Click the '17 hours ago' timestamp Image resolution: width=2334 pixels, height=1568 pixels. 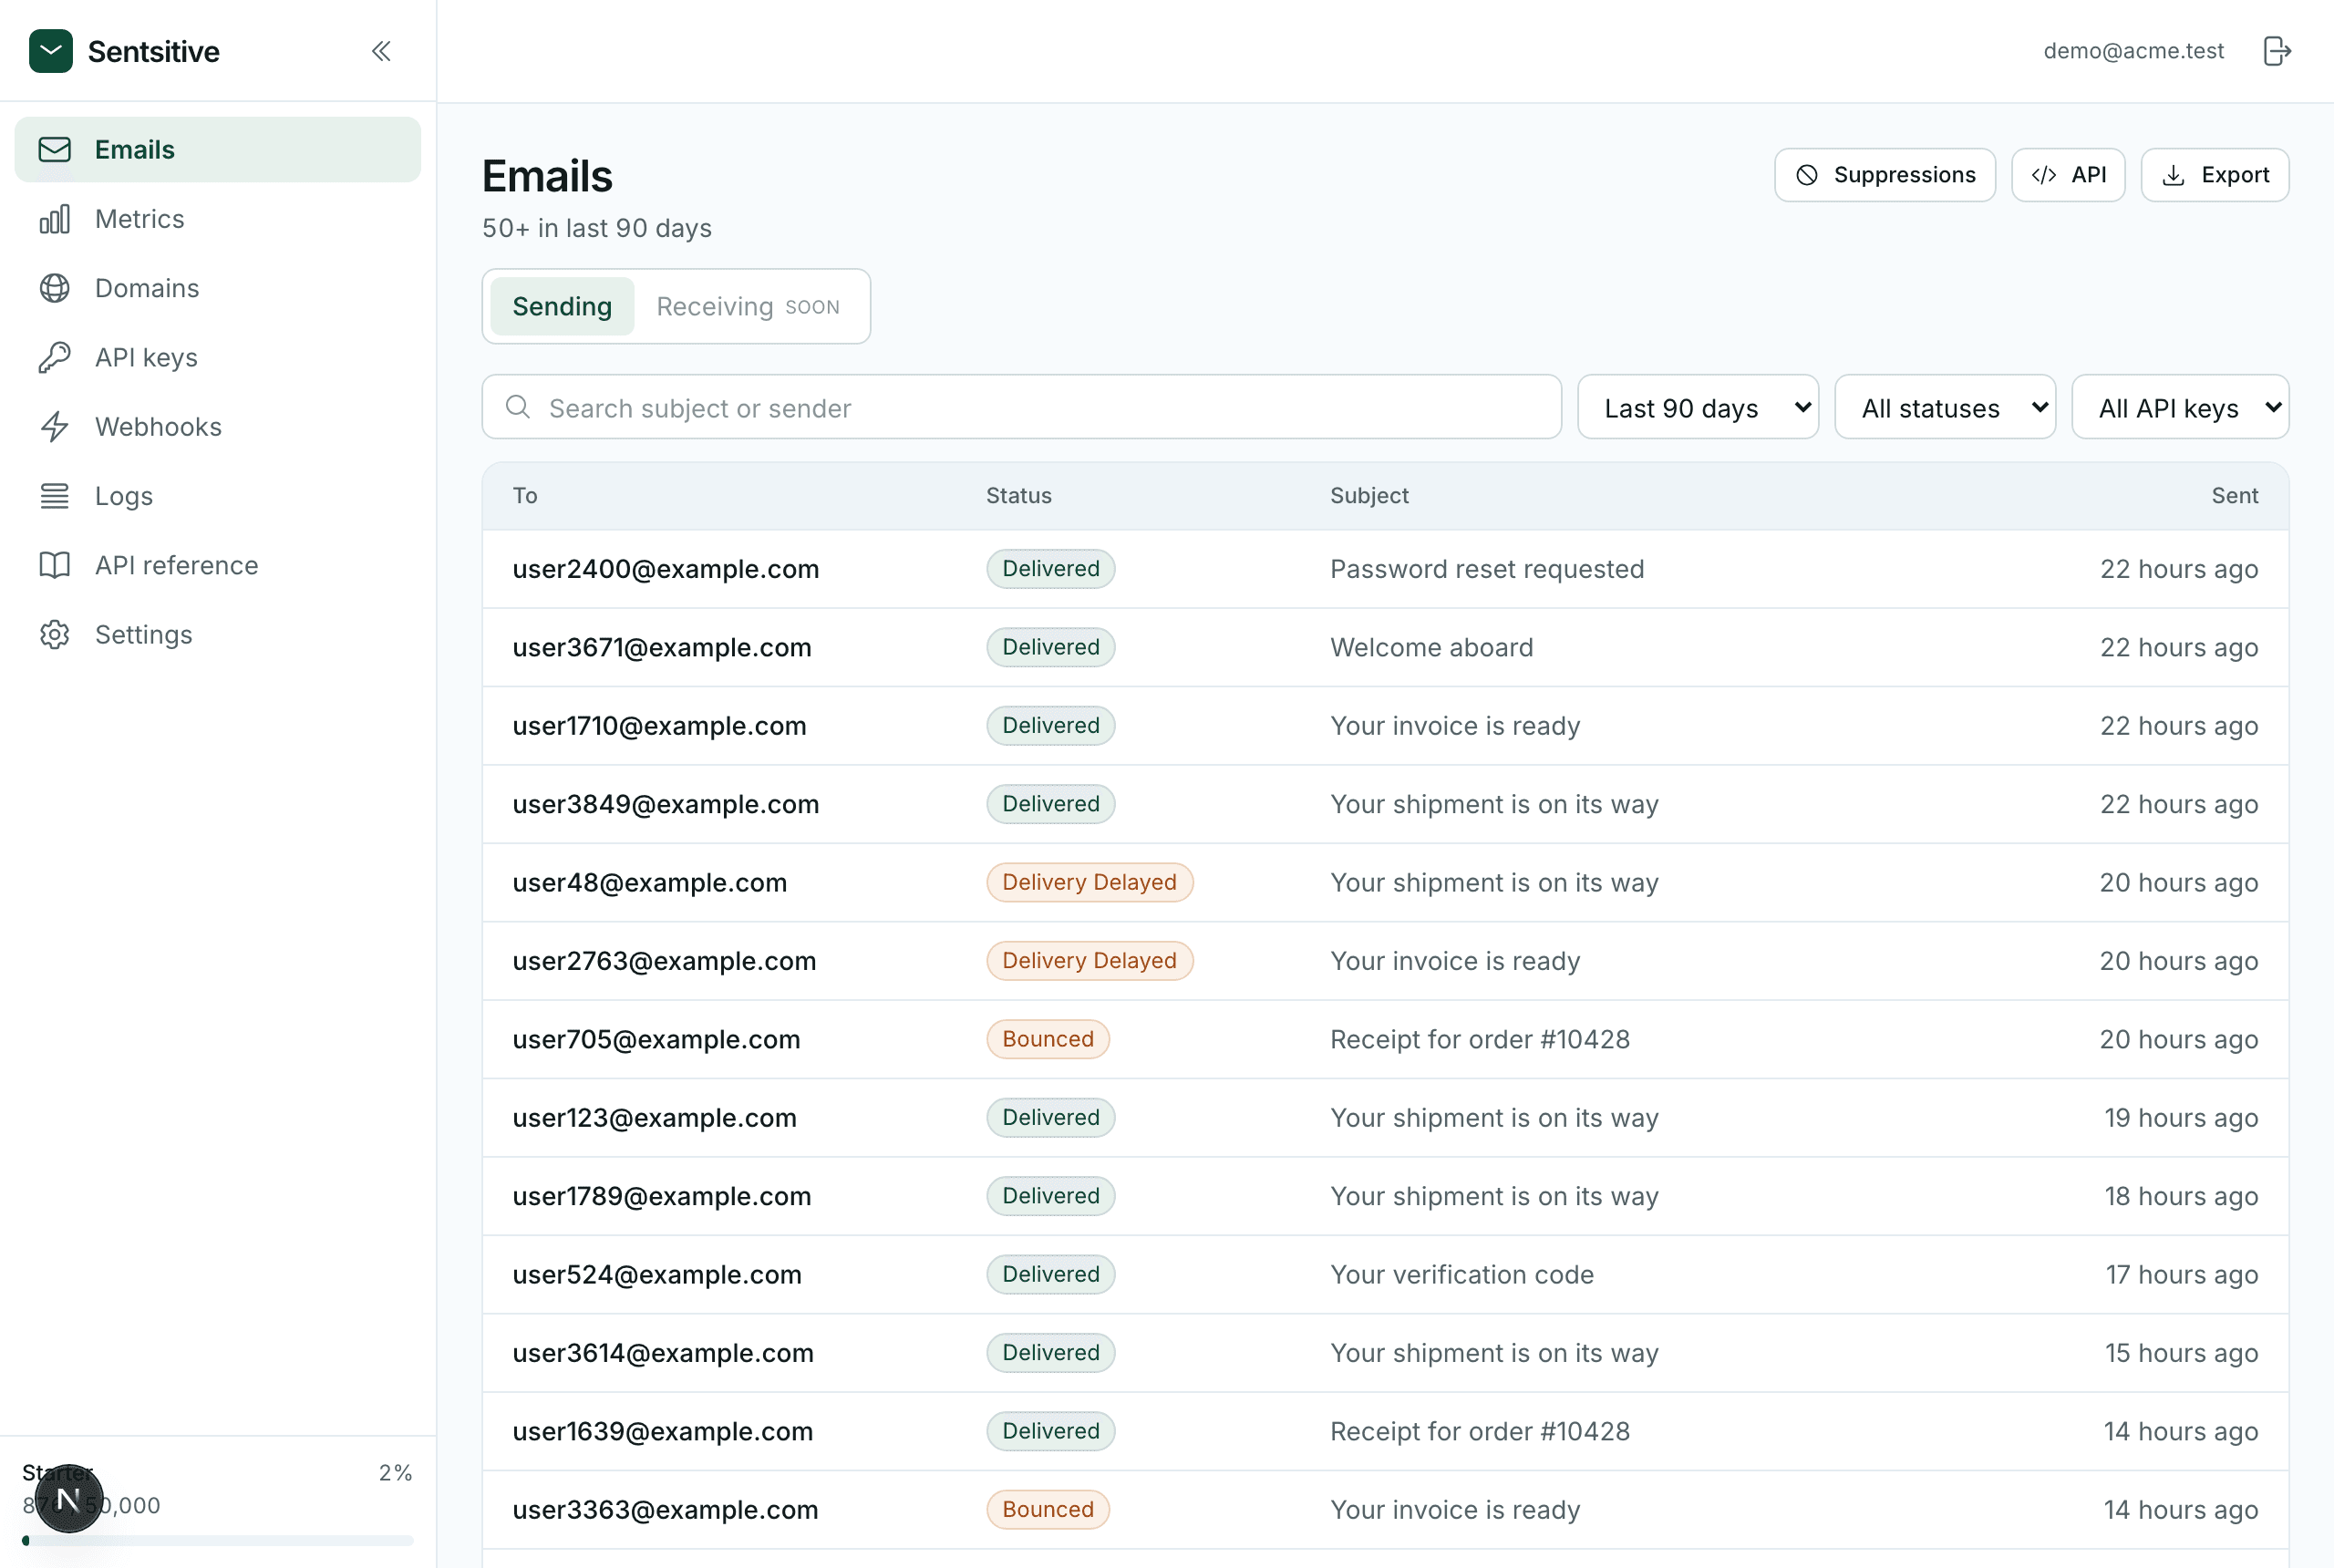[2181, 1274]
